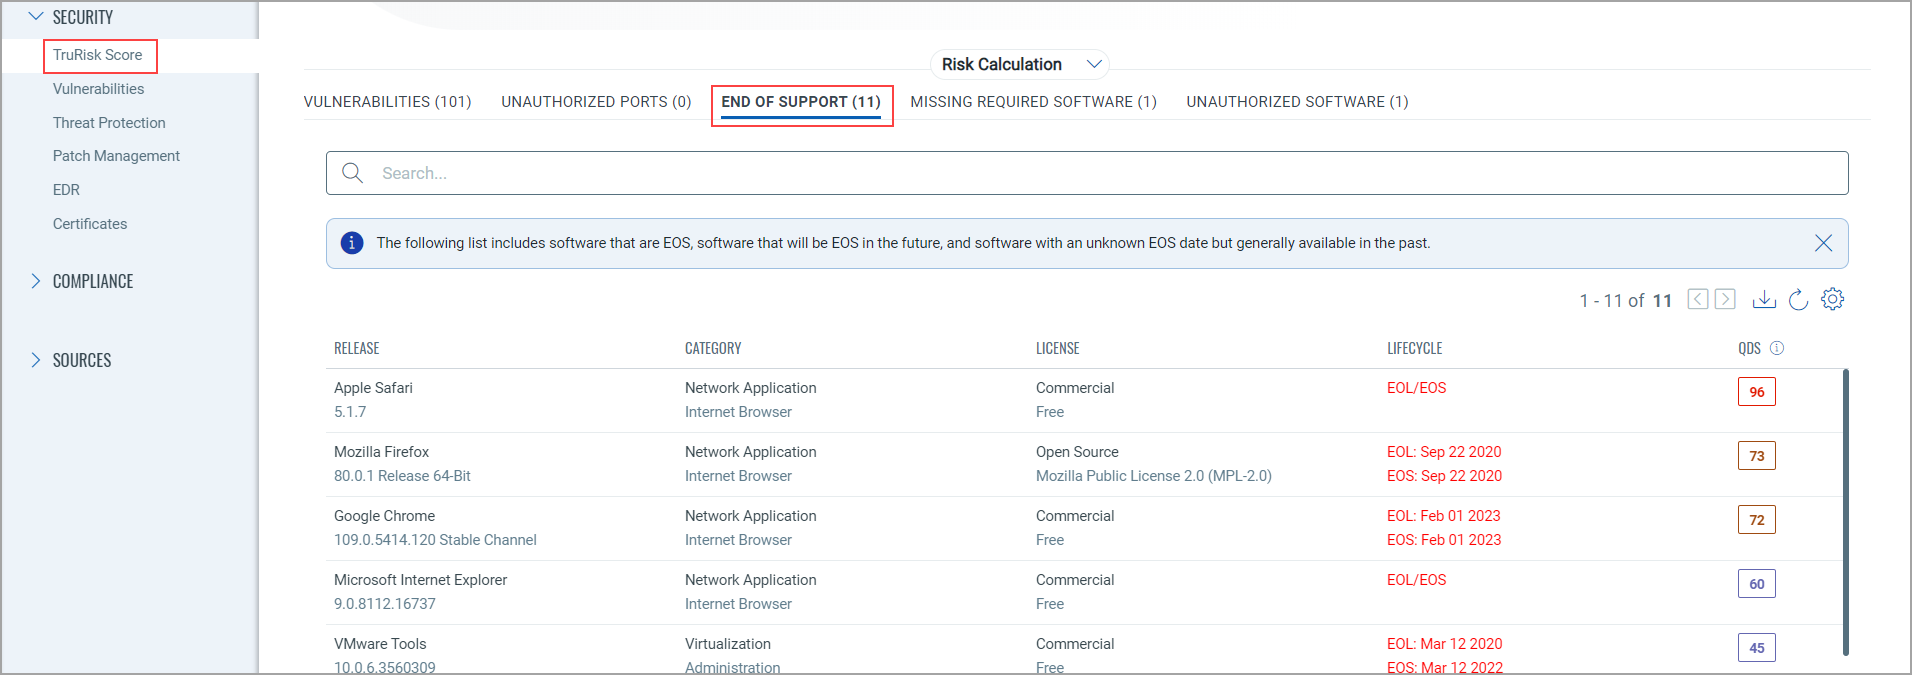The width and height of the screenshot is (1912, 675).
Task: Click the CATEGORY column header
Action: pyautogui.click(x=713, y=348)
